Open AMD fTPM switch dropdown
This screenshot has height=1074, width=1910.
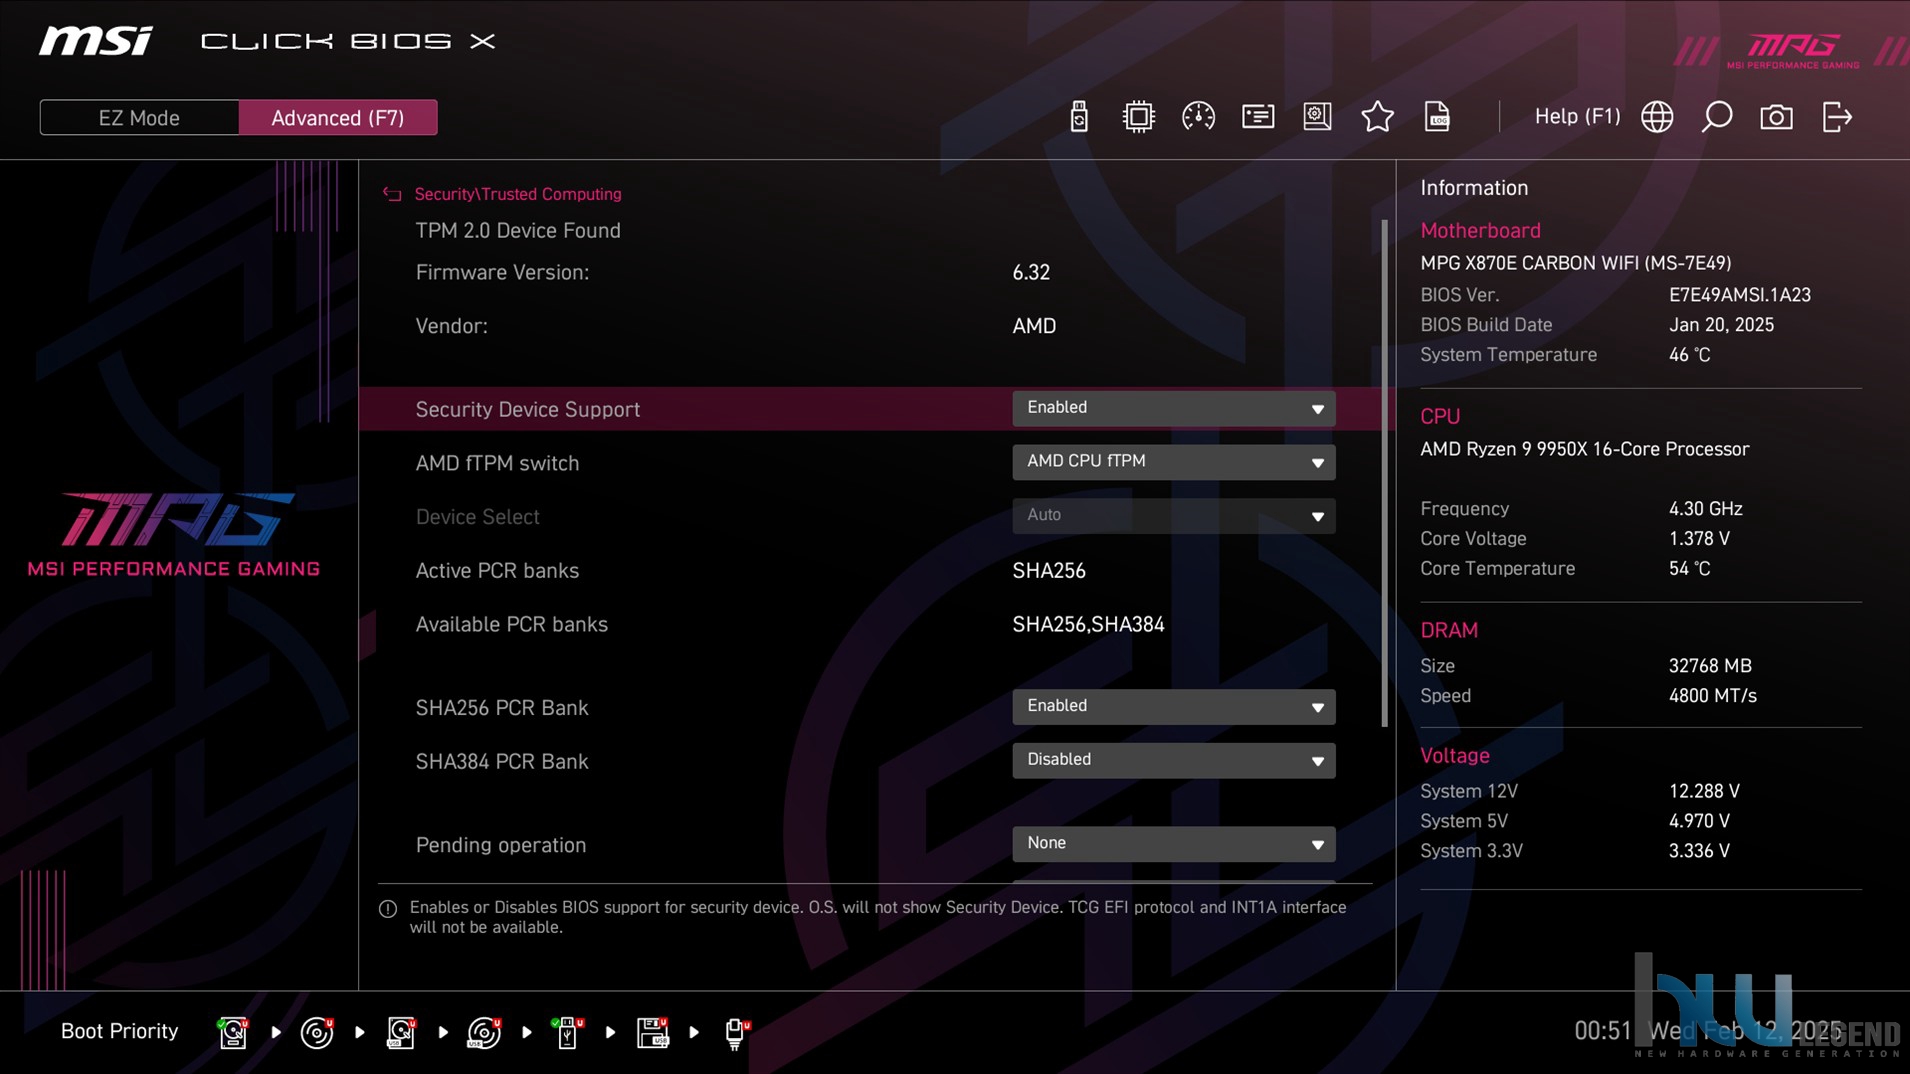click(1173, 462)
